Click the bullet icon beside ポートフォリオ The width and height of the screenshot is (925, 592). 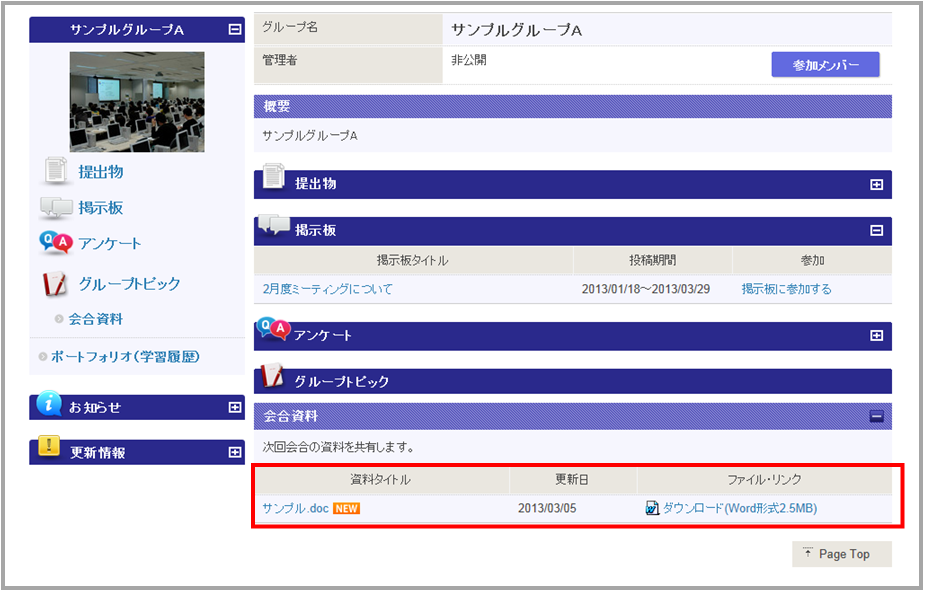(42, 356)
